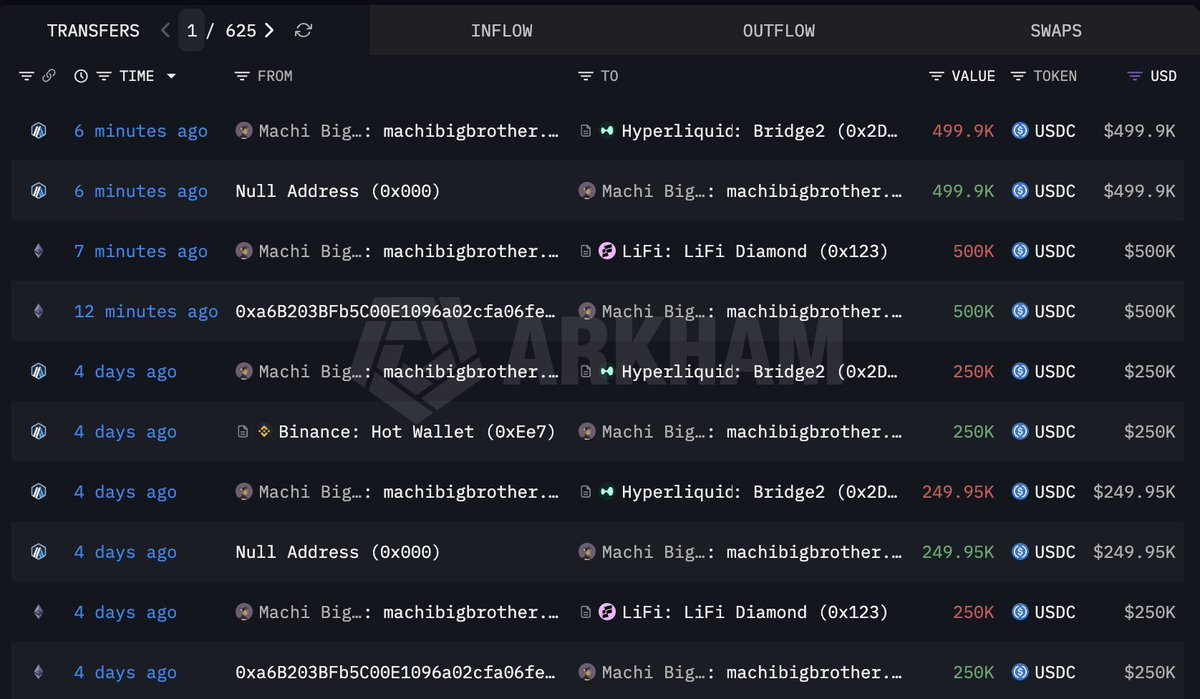Click the clock icon in the TIME header
Screen dimensions: 1200x699
[81, 75]
